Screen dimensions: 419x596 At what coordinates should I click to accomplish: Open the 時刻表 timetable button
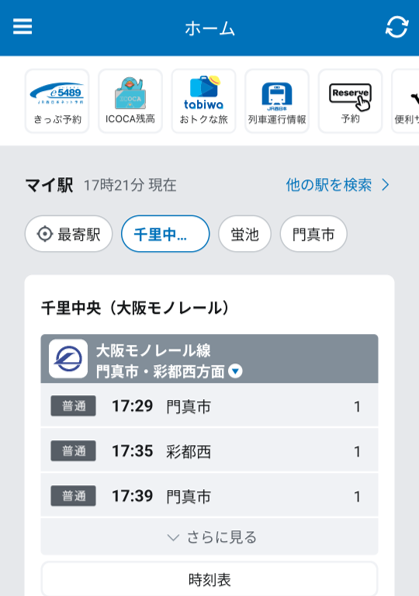[x=210, y=579]
